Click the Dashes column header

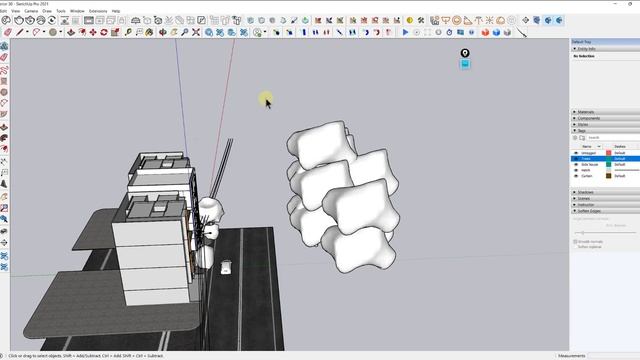click(620, 147)
